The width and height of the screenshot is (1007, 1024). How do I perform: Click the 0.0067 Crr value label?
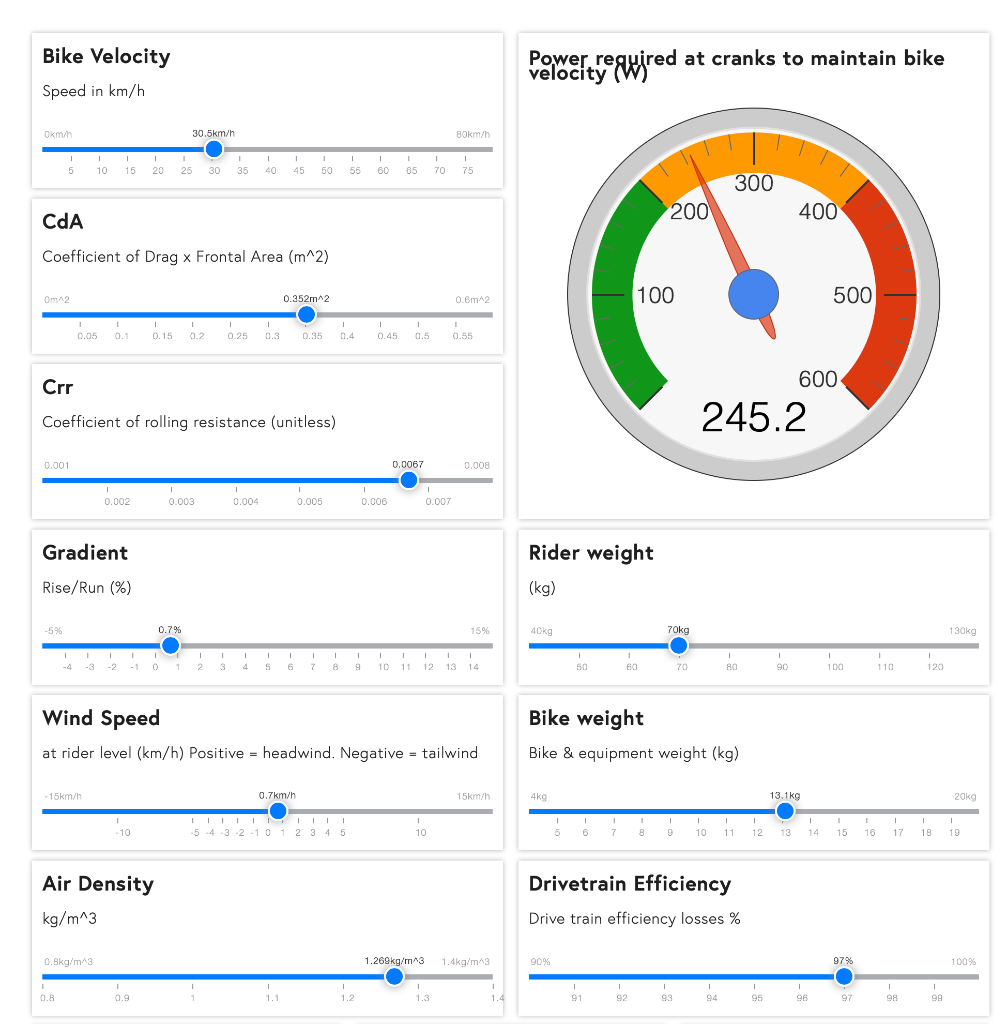[x=408, y=463]
